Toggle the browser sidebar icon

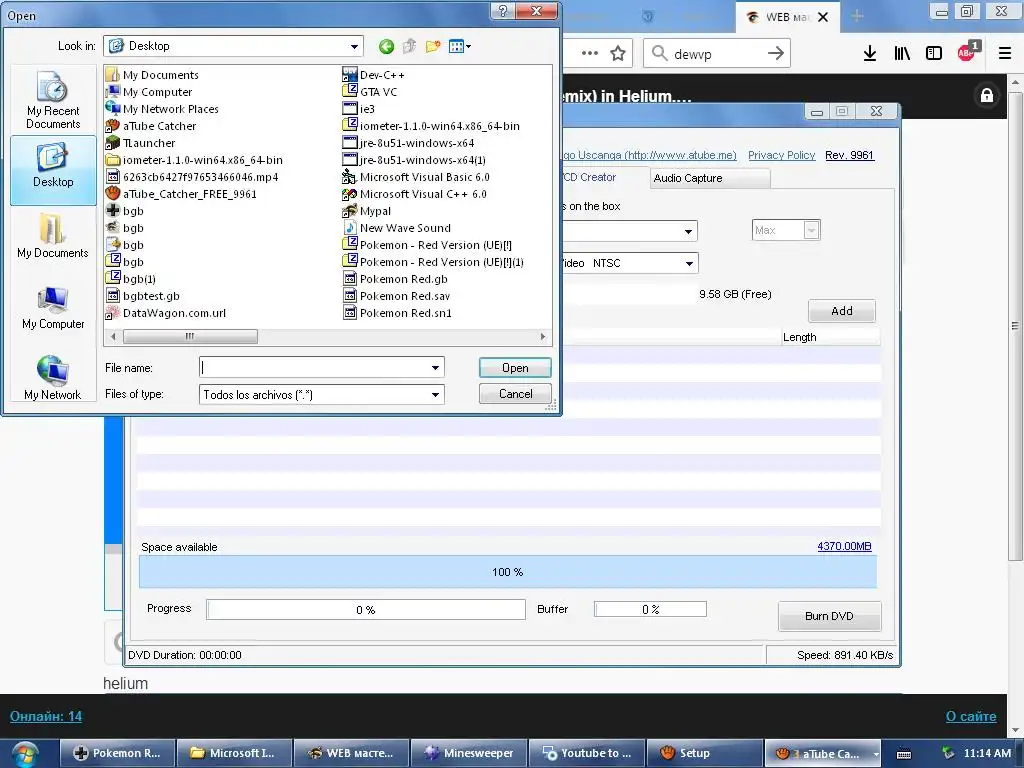tap(934, 54)
